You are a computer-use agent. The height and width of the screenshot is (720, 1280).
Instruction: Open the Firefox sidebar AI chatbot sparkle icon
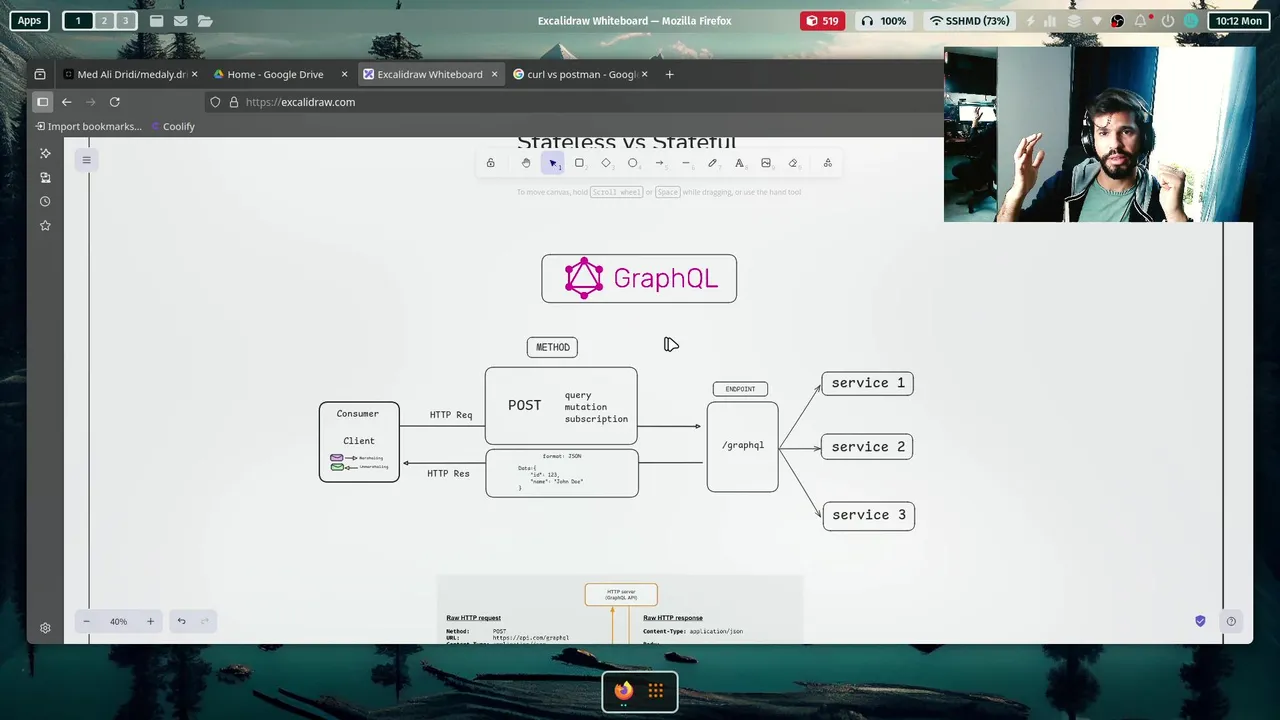coord(45,153)
